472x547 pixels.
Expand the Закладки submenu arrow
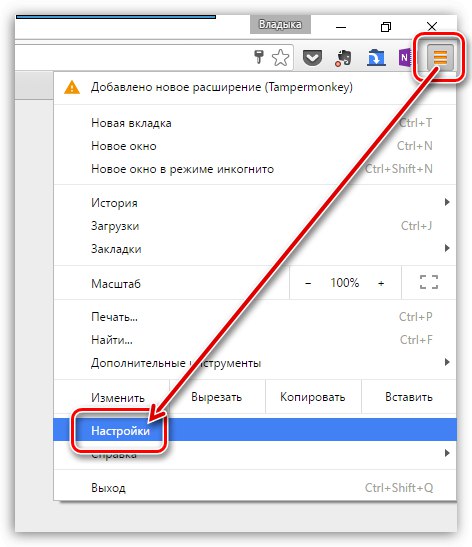(447, 248)
